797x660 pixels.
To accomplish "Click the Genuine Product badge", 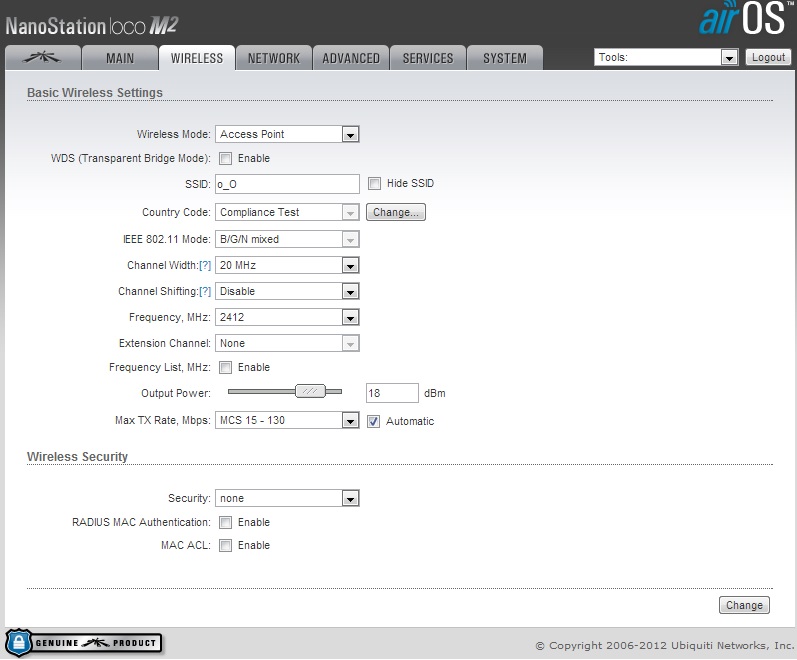I will coord(84,643).
